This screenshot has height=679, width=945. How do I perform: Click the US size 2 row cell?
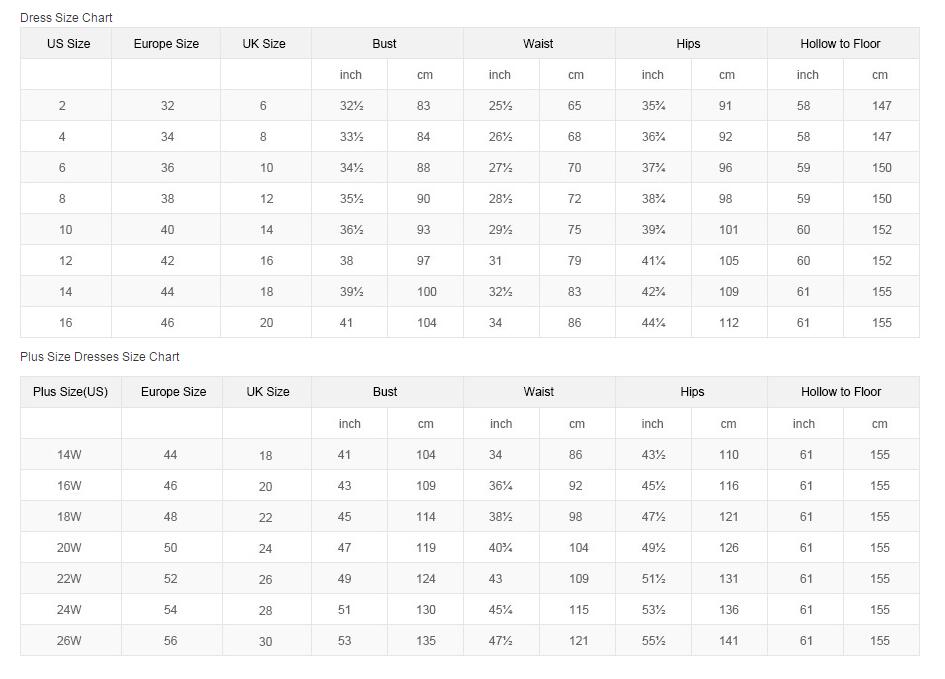(x=63, y=106)
